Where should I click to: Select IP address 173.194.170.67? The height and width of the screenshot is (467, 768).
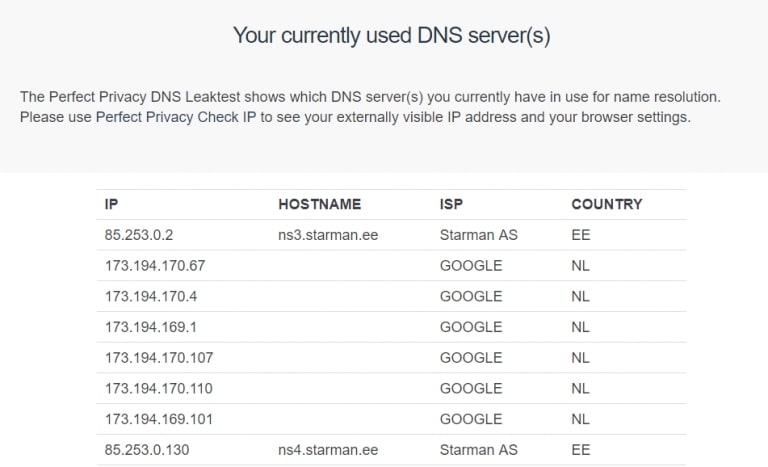click(x=155, y=266)
